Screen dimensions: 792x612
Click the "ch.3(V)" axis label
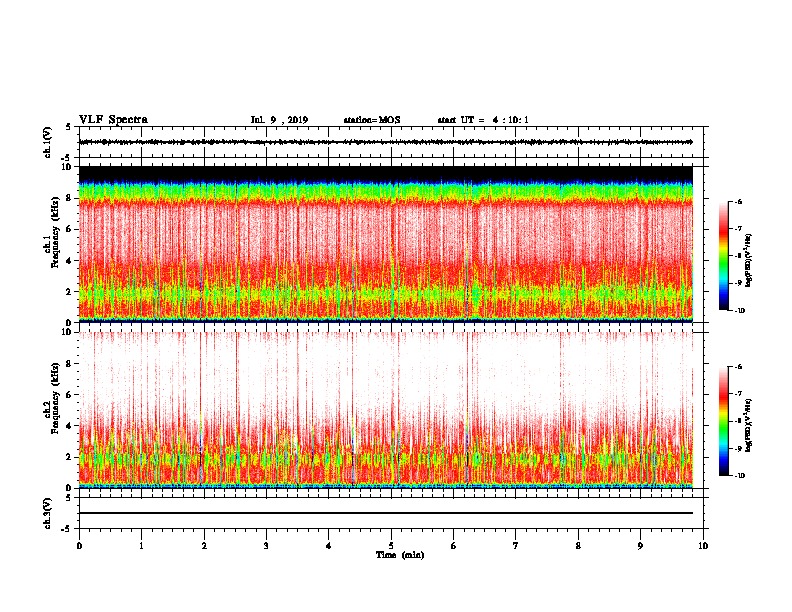tap(47, 513)
